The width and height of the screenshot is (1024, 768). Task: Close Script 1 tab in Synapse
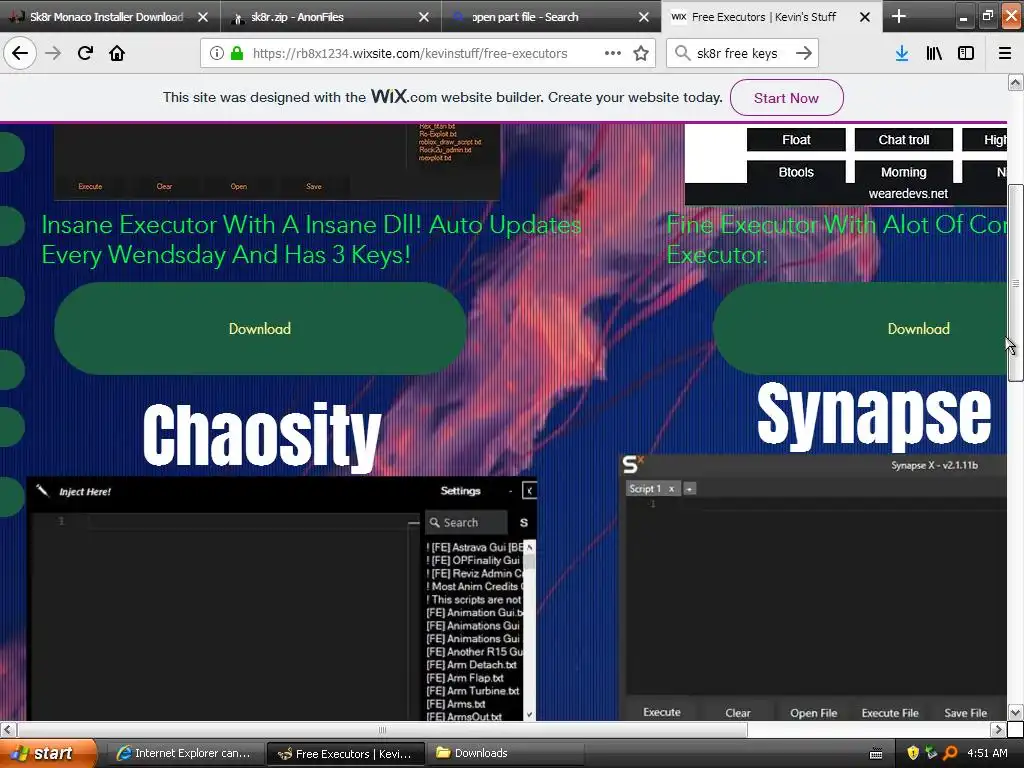click(x=671, y=488)
